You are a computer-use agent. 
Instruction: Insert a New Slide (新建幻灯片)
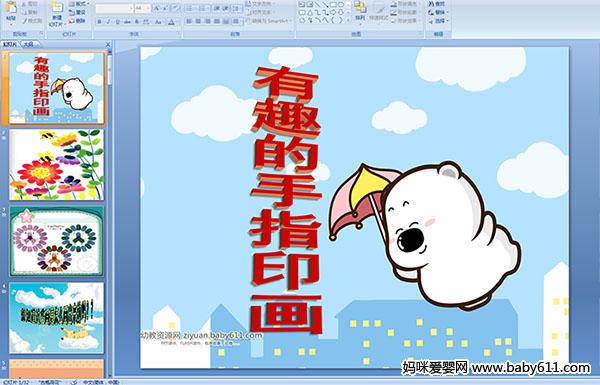click(57, 13)
